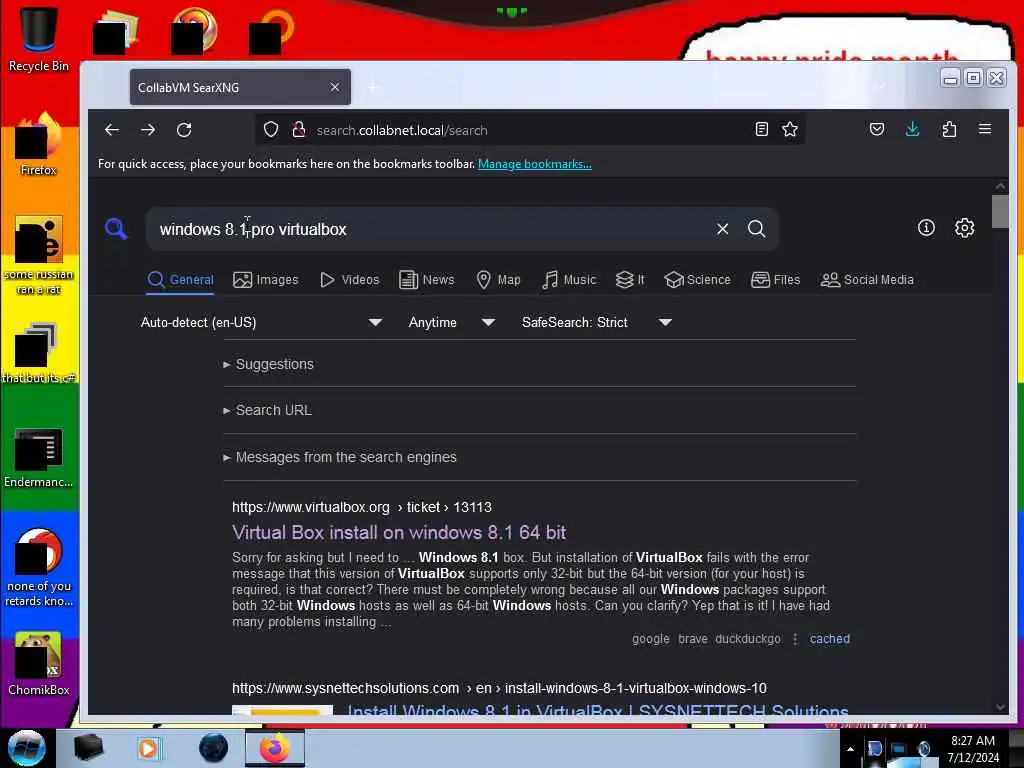Click the insecure connection padlock icon
The image size is (1024, 768).
299,130
